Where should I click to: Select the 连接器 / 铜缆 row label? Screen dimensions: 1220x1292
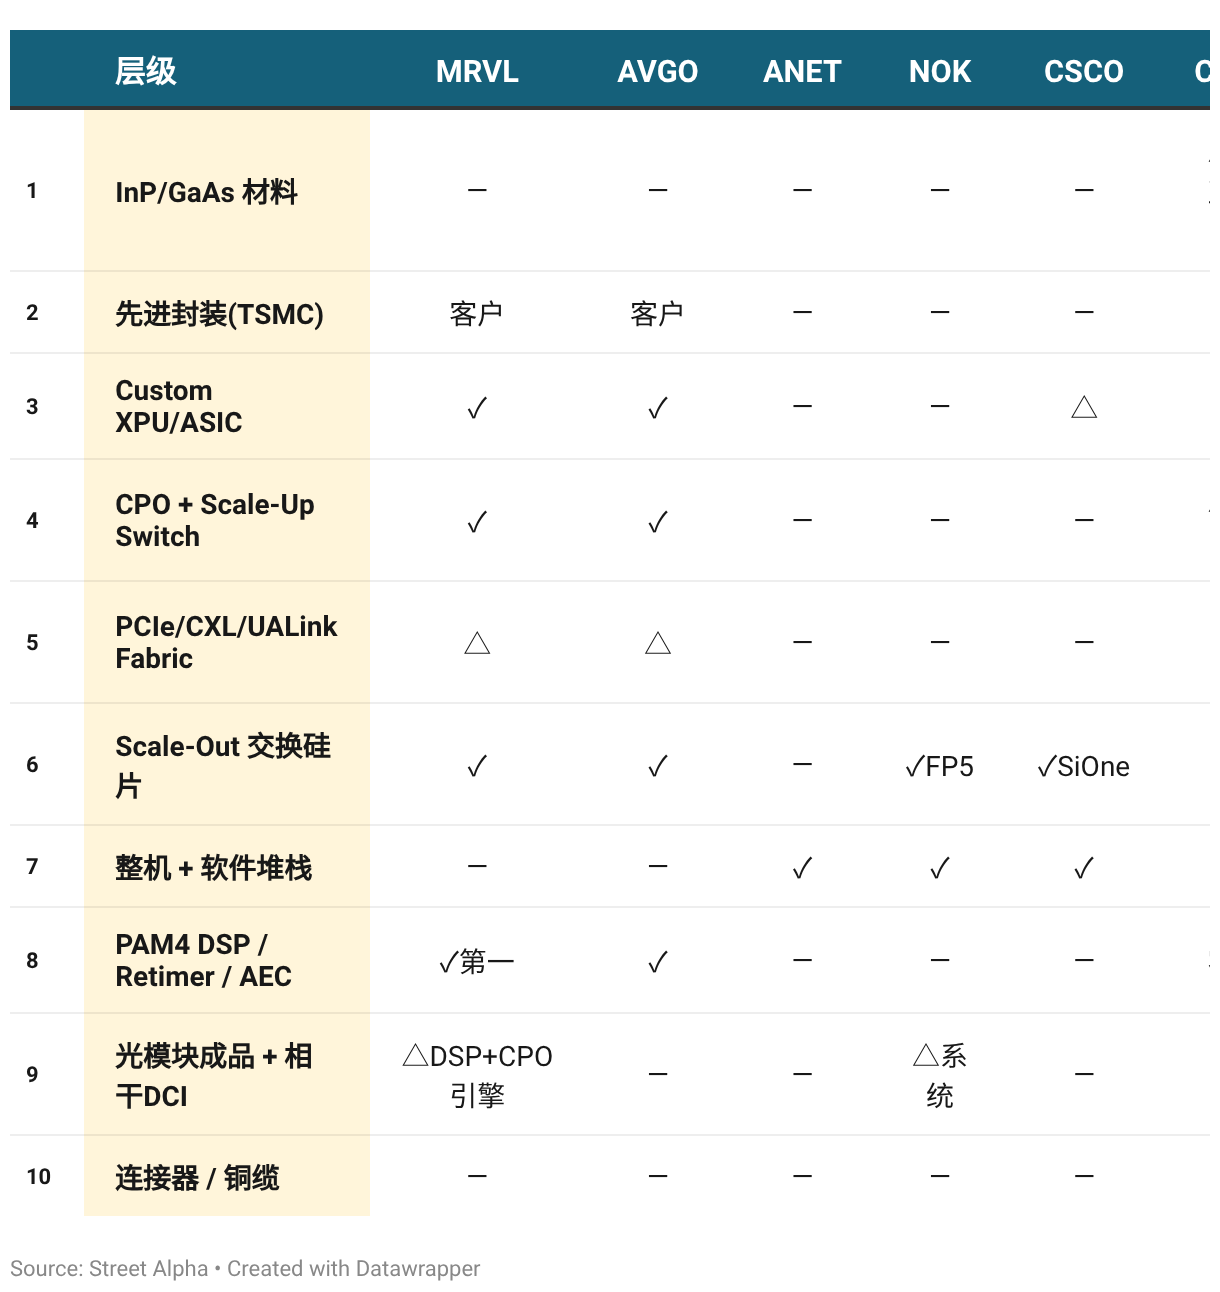tap(197, 1177)
